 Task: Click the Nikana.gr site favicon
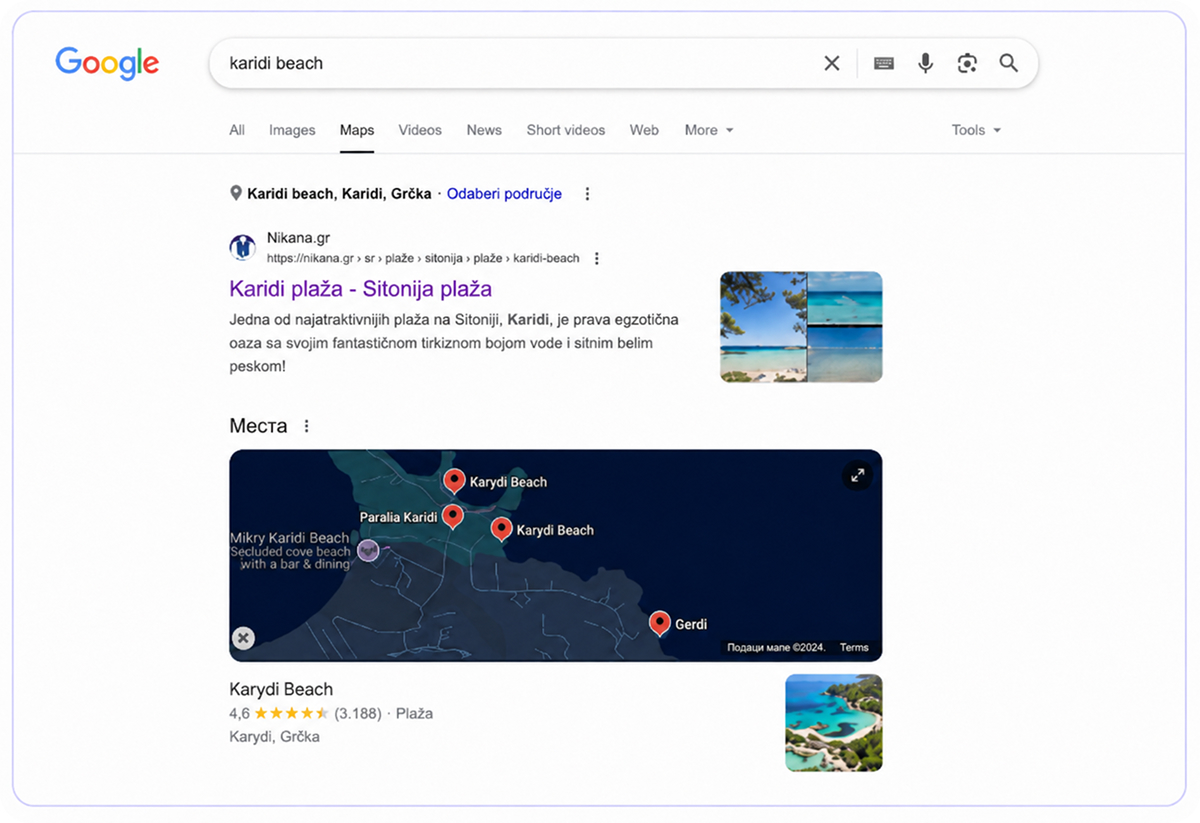[242, 247]
